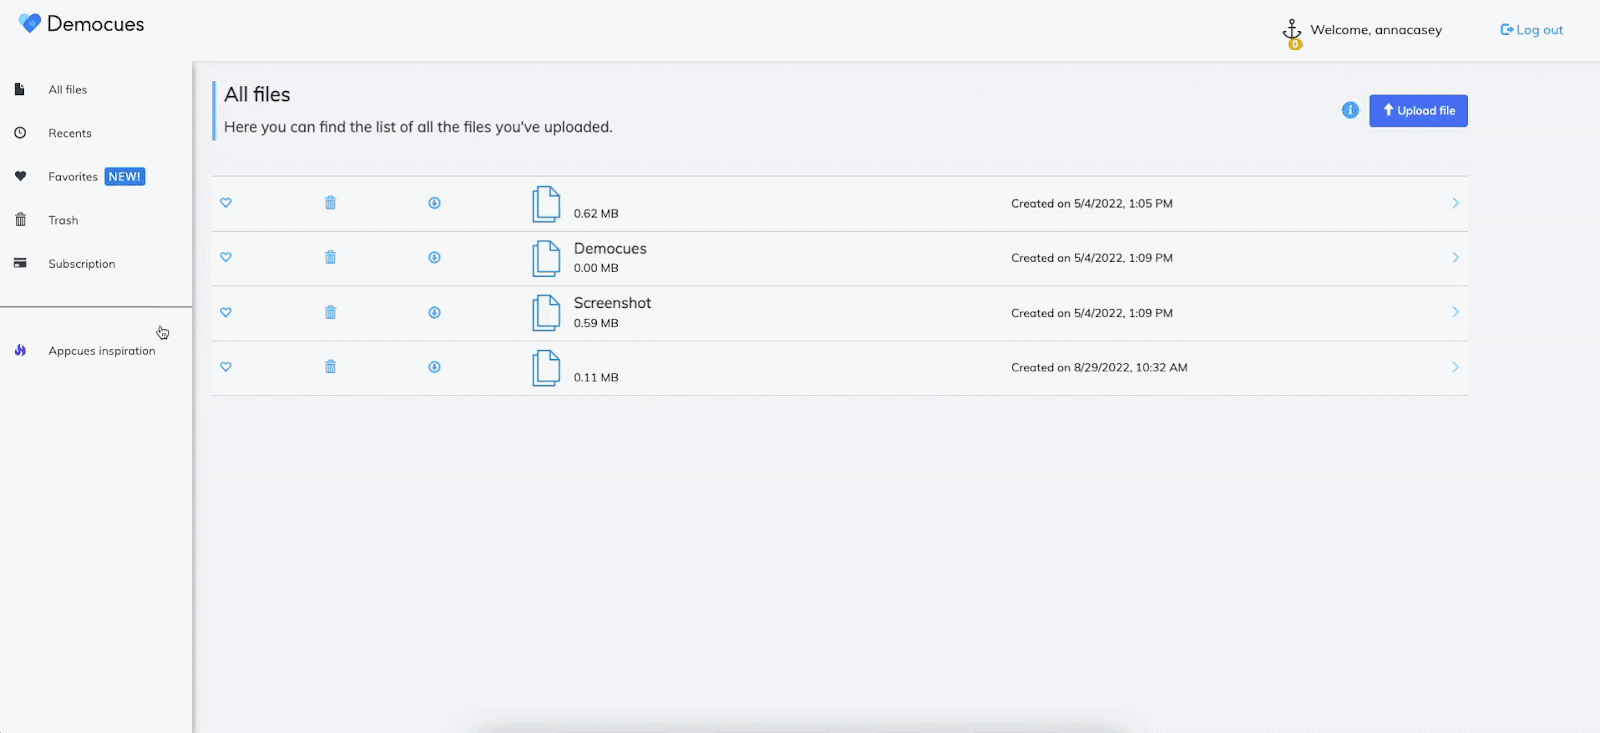Click the All files document icon in sidebar
Image resolution: width=1600 pixels, height=733 pixels.
pos(19,89)
